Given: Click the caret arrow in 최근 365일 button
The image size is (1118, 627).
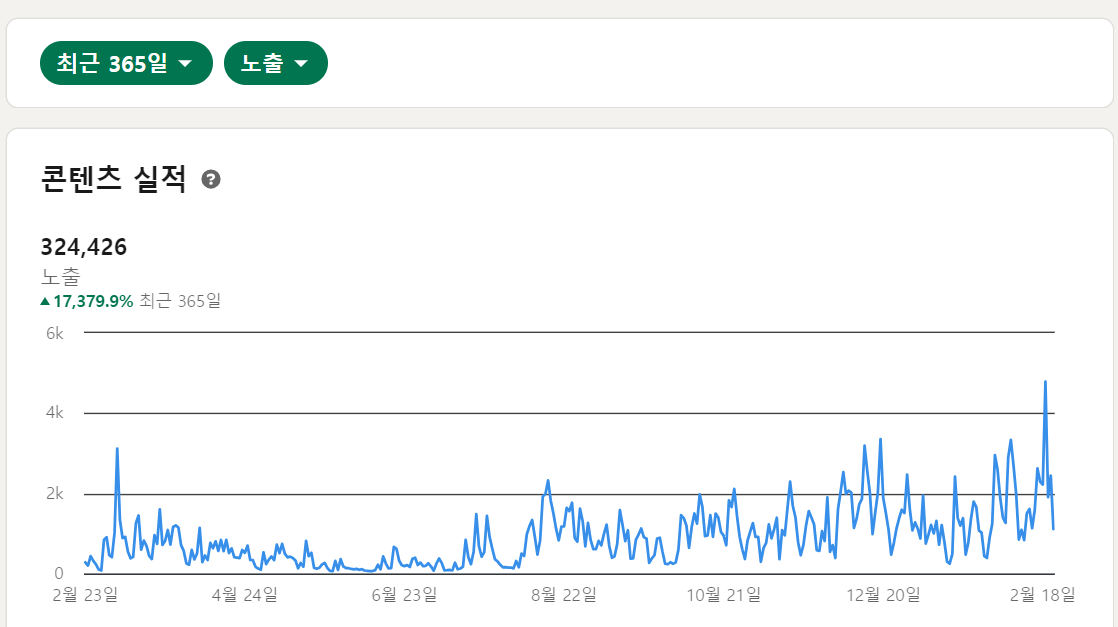Looking at the screenshot, I should coord(185,63).
